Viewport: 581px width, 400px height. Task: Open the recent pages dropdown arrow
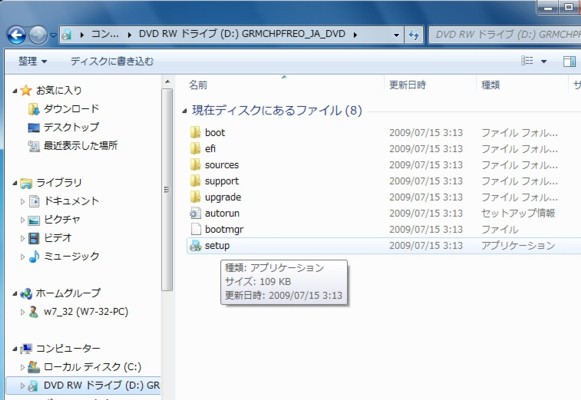(53, 36)
